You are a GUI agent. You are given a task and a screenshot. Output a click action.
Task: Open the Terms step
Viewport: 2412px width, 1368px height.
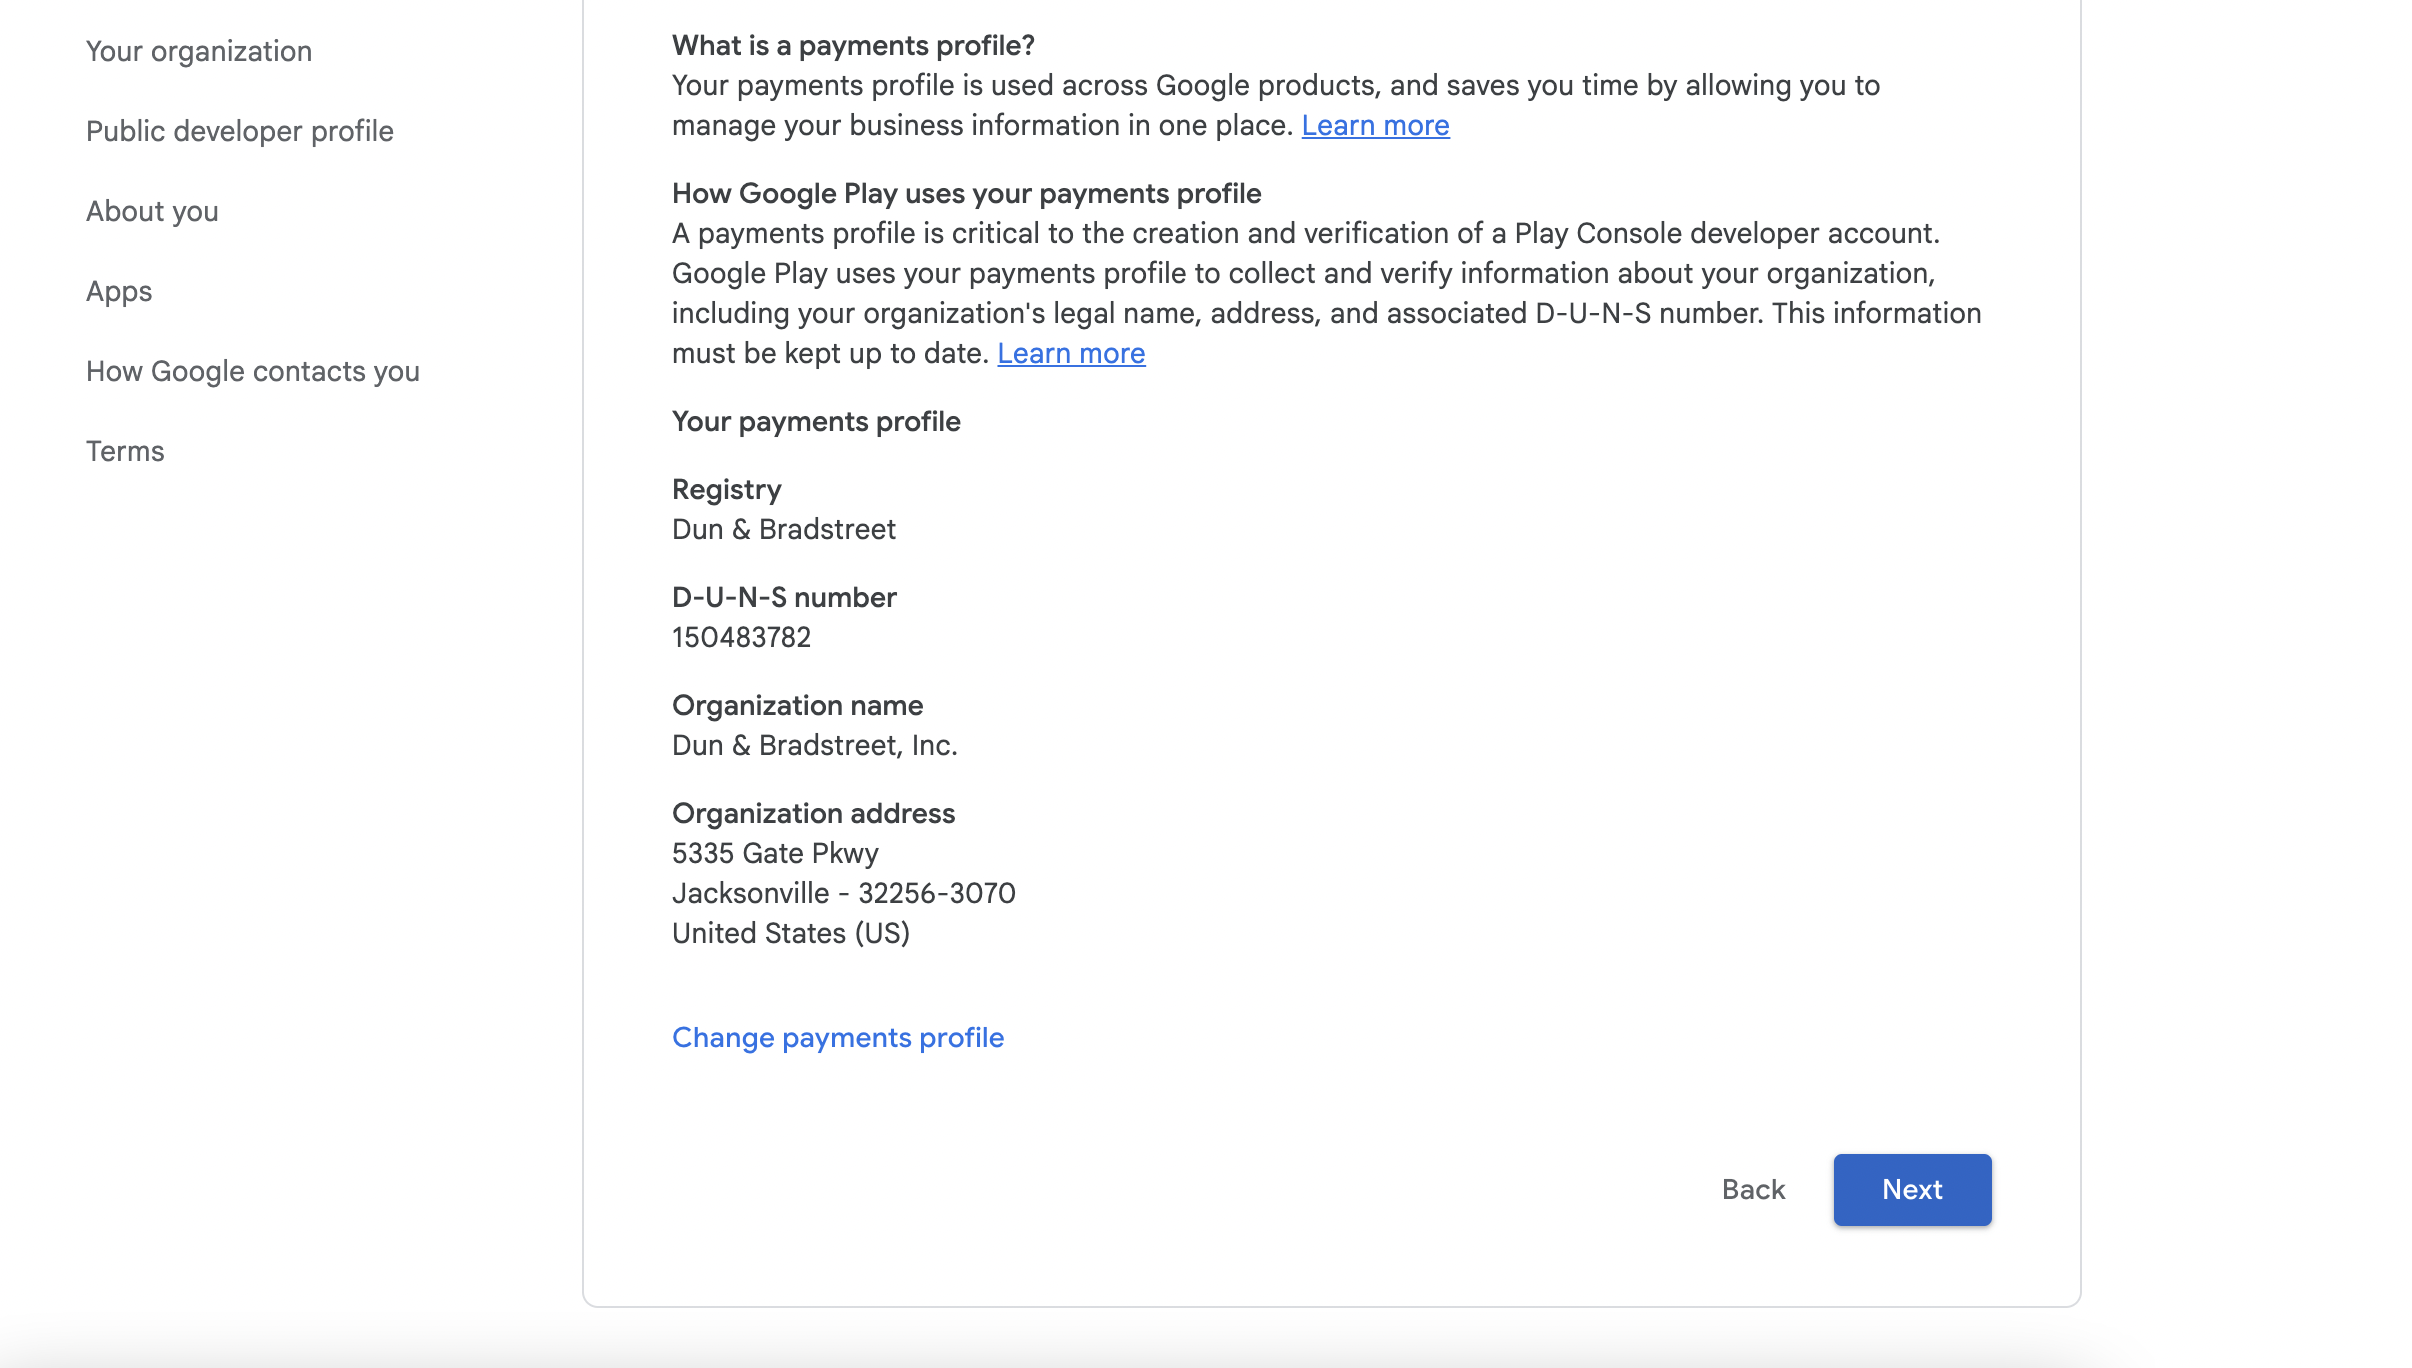125,451
